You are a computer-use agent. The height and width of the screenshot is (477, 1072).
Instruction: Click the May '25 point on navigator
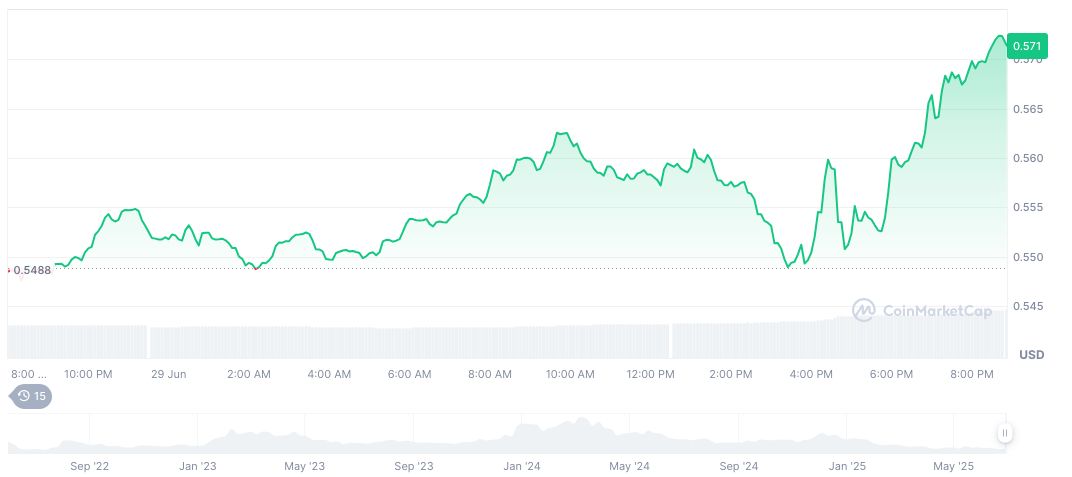coord(953,466)
